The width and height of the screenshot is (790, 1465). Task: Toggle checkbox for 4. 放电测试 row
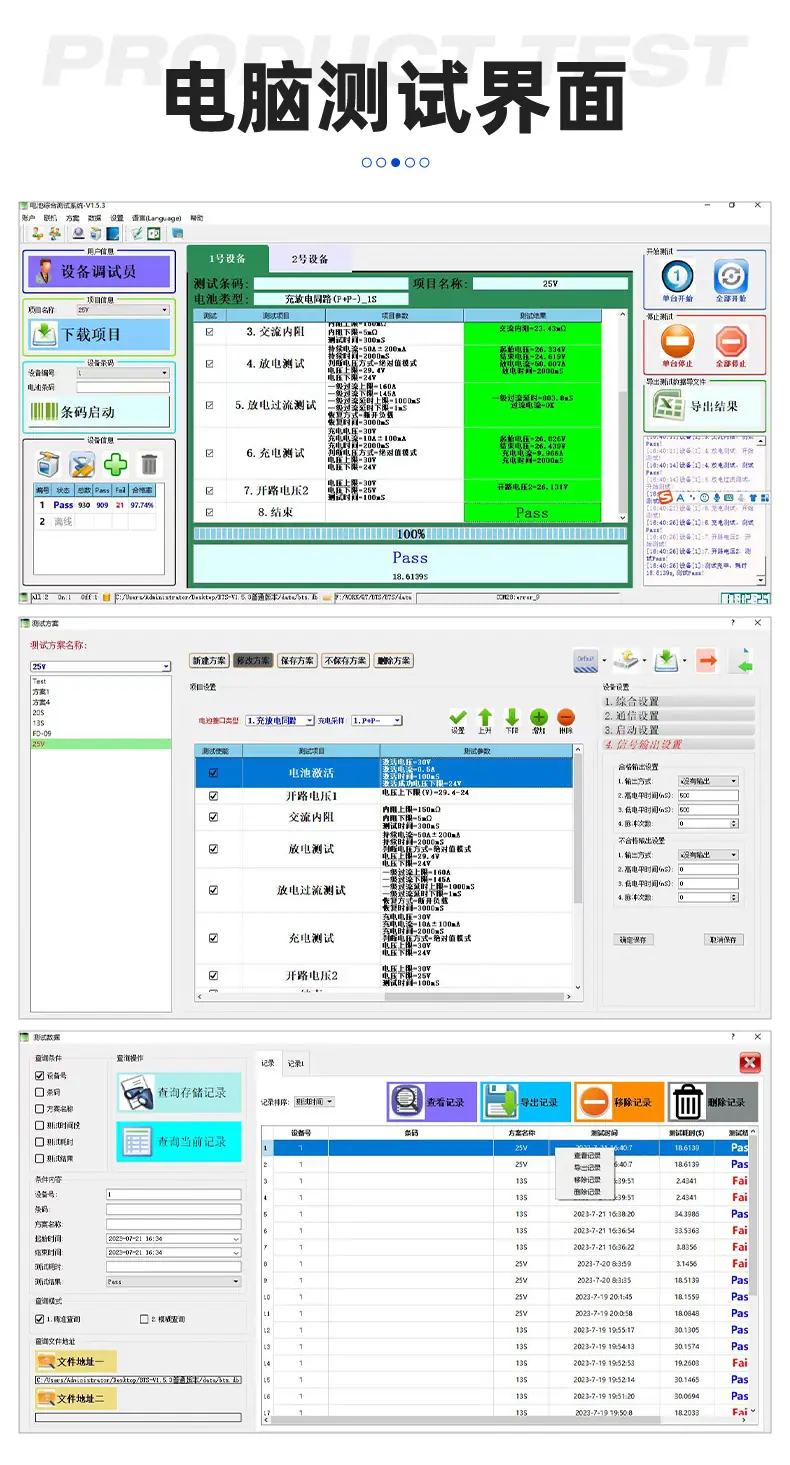pos(209,364)
